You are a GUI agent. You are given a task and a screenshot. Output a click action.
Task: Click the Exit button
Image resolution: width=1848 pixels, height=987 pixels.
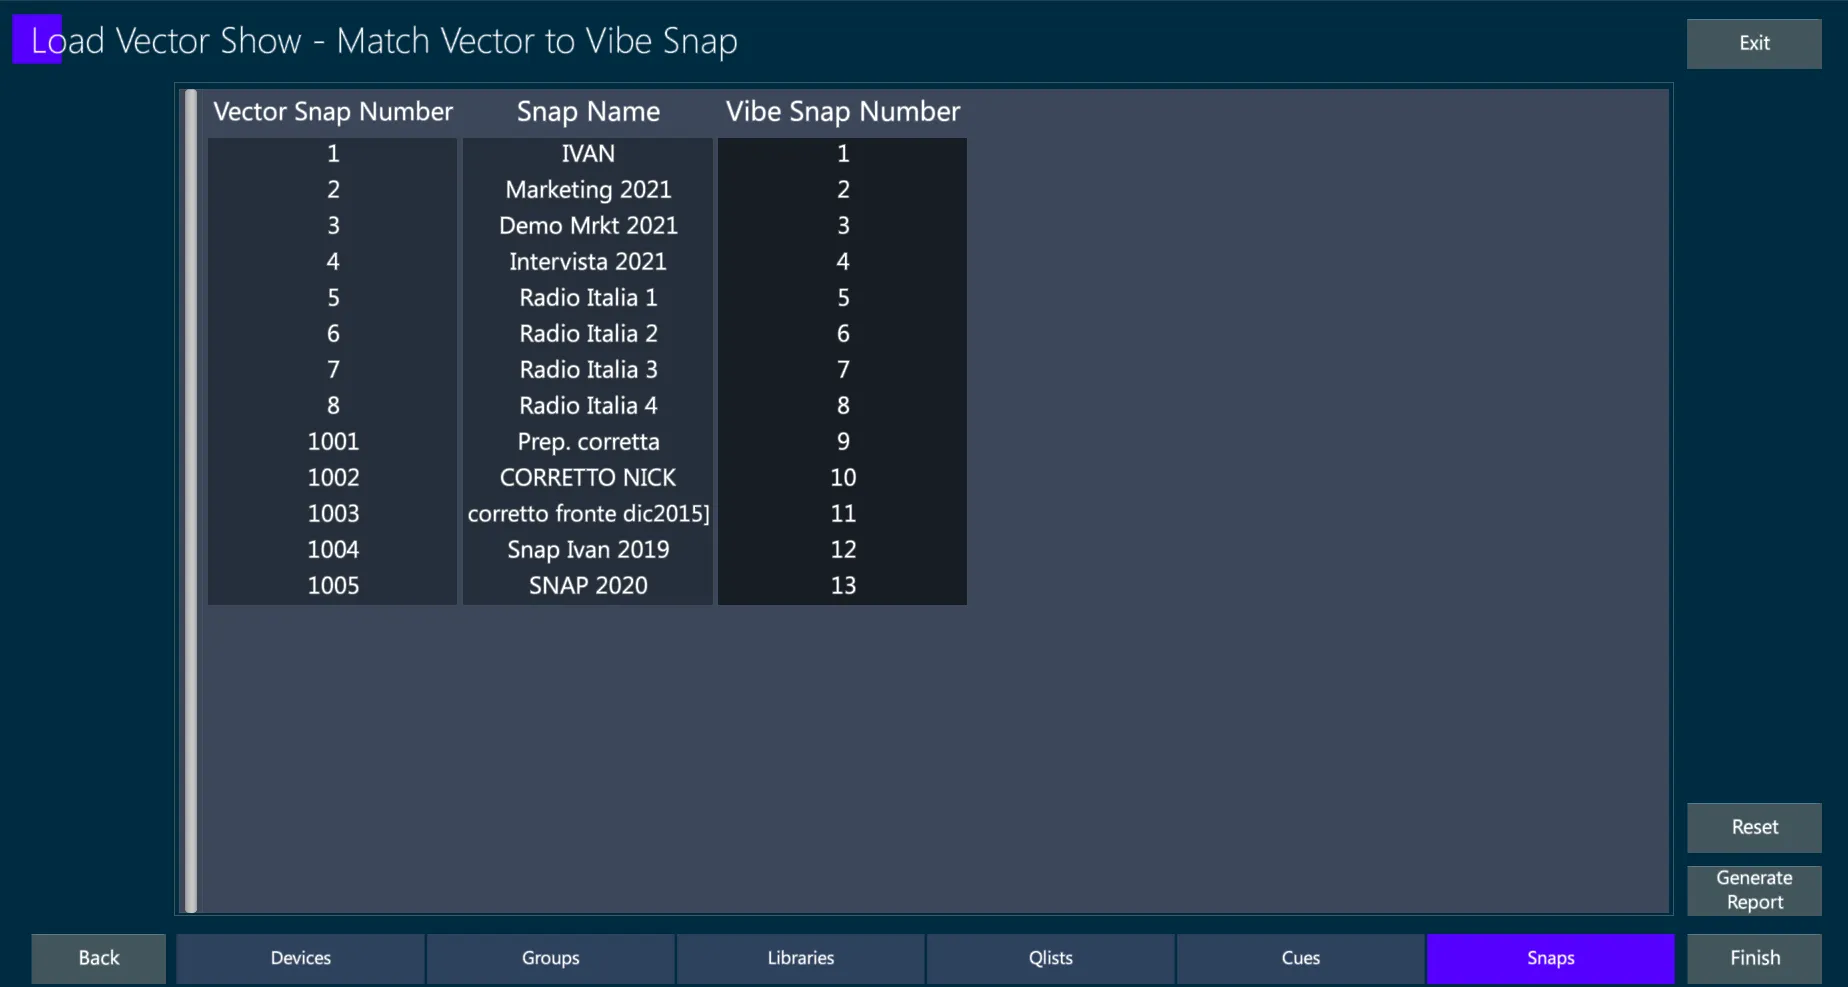point(1754,44)
